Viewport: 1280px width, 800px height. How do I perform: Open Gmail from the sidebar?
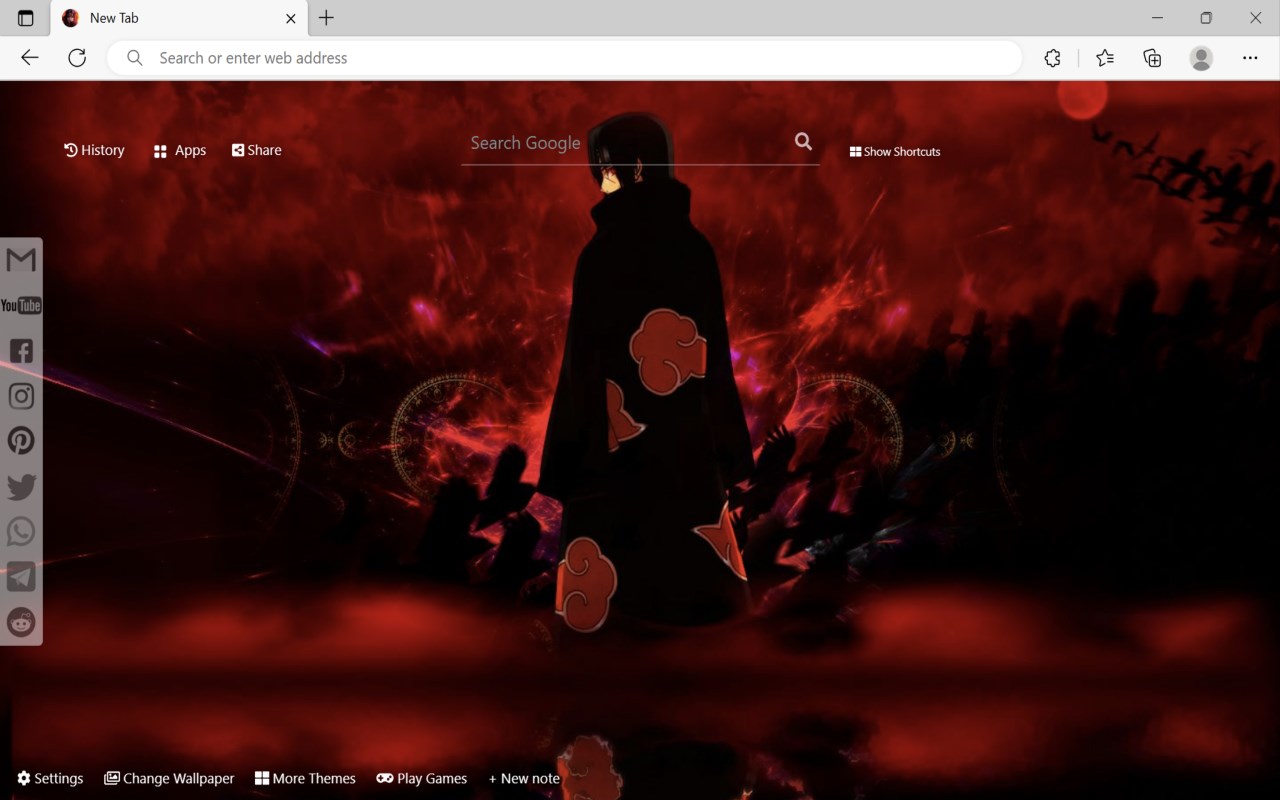coord(21,260)
